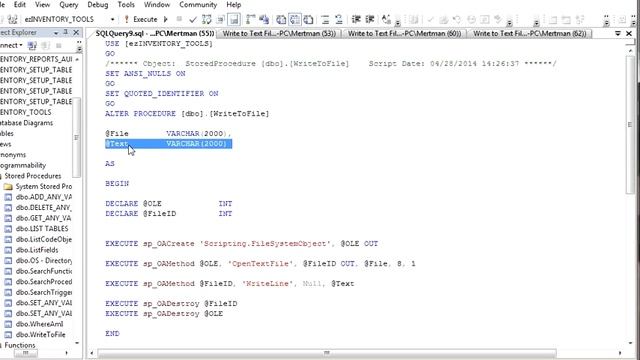Screen dimensions: 640x360
Task: Toggle Include Actual Execution Plan
Action: 251,19
